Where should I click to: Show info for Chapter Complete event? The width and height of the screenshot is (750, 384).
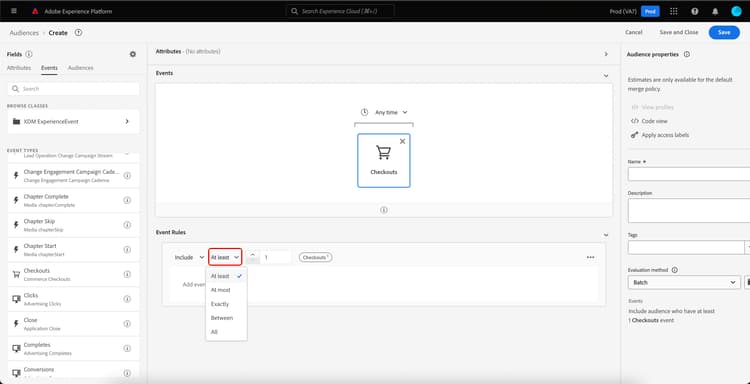(127, 200)
